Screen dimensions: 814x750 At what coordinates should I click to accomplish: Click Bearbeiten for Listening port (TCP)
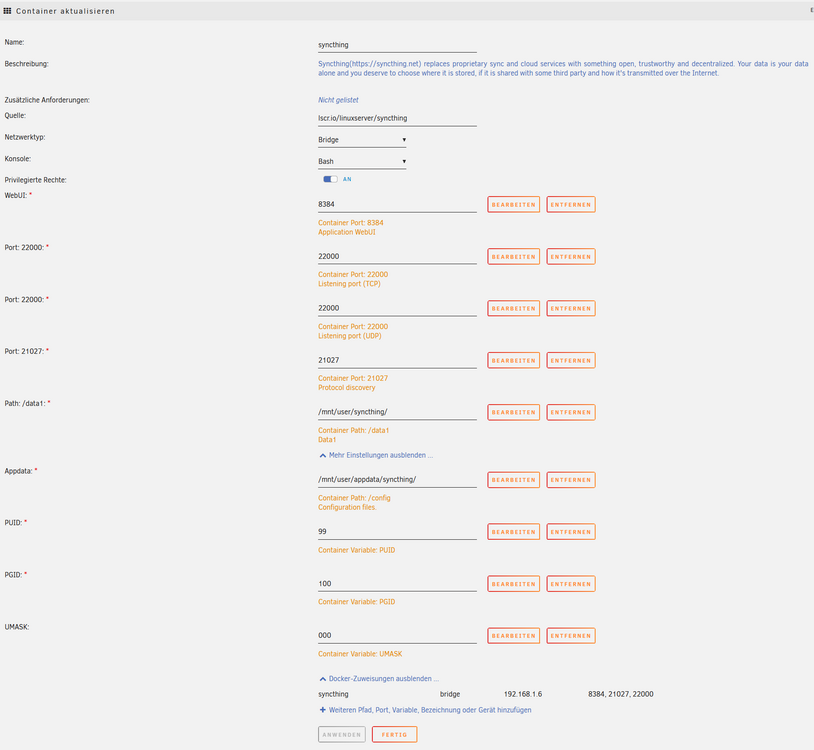(x=513, y=256)
